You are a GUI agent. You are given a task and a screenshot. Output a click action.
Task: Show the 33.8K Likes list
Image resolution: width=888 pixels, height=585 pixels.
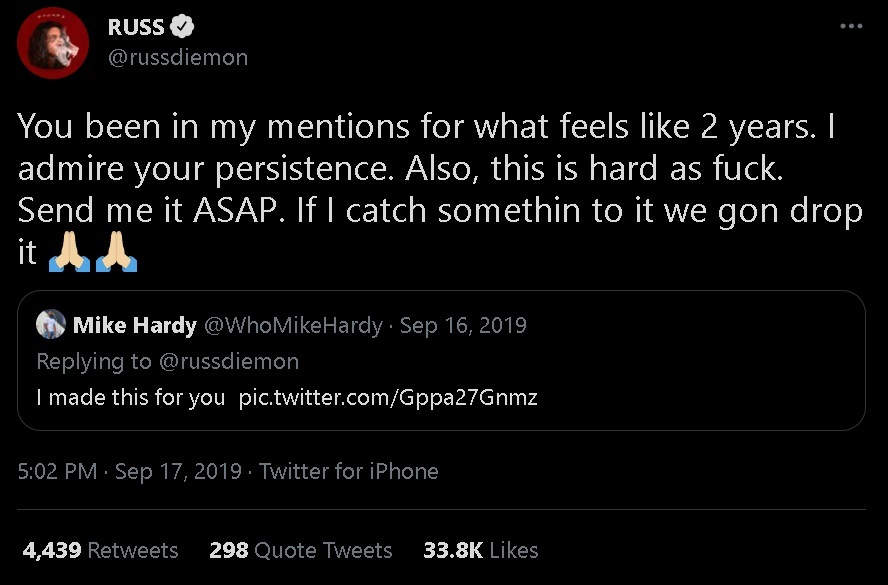pos(480,550)
